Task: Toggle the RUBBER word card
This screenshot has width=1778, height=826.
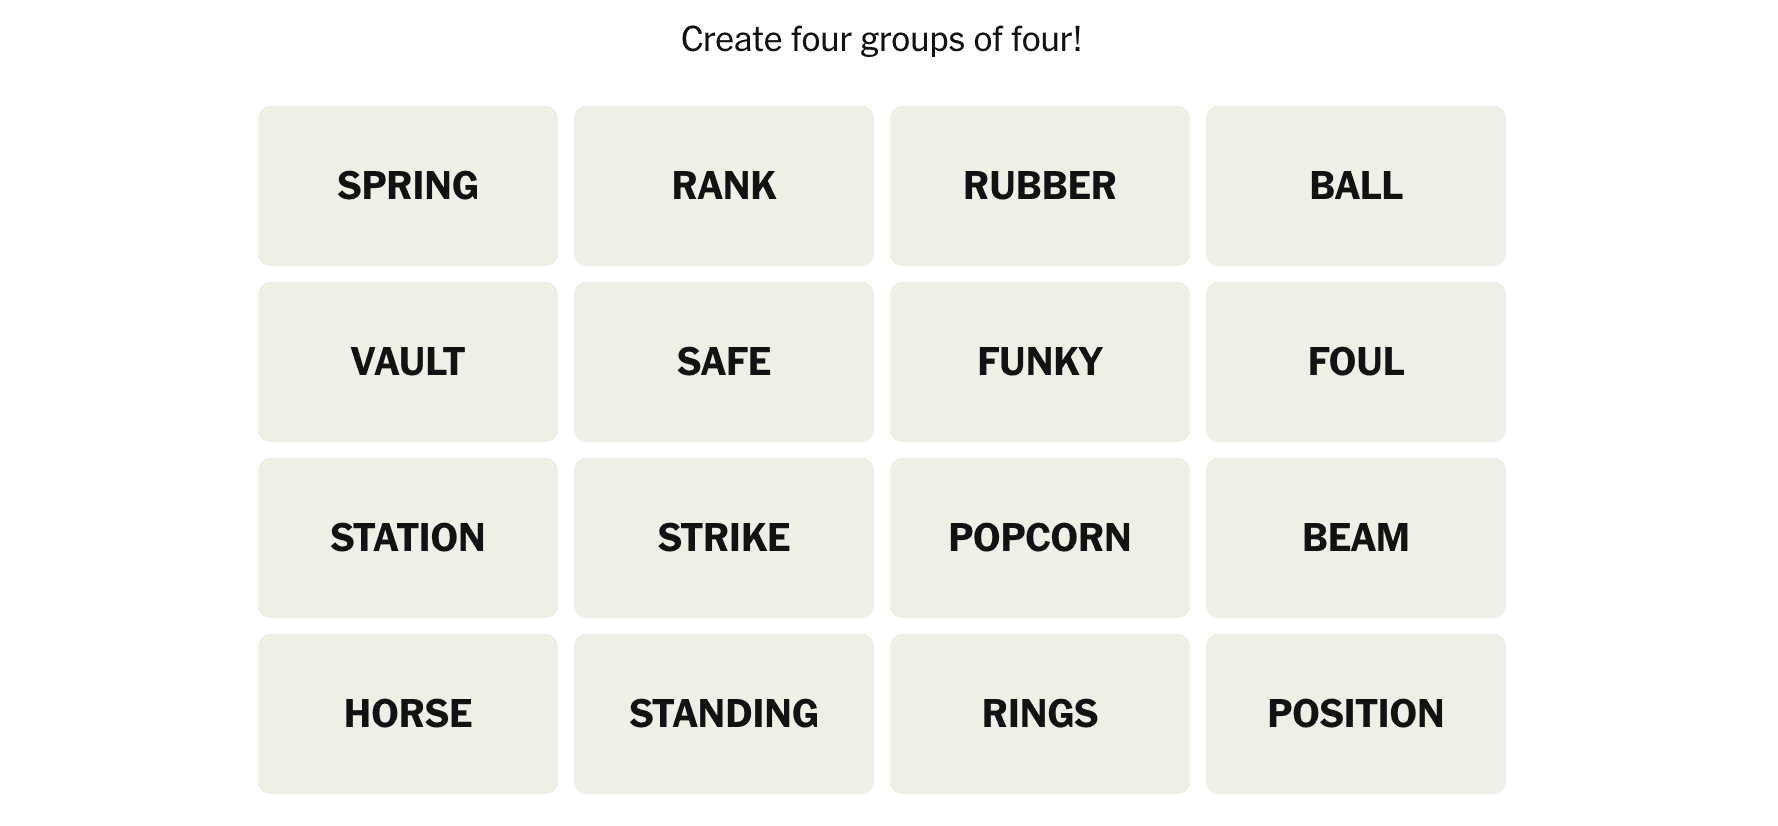Action: pos(1039,186)
